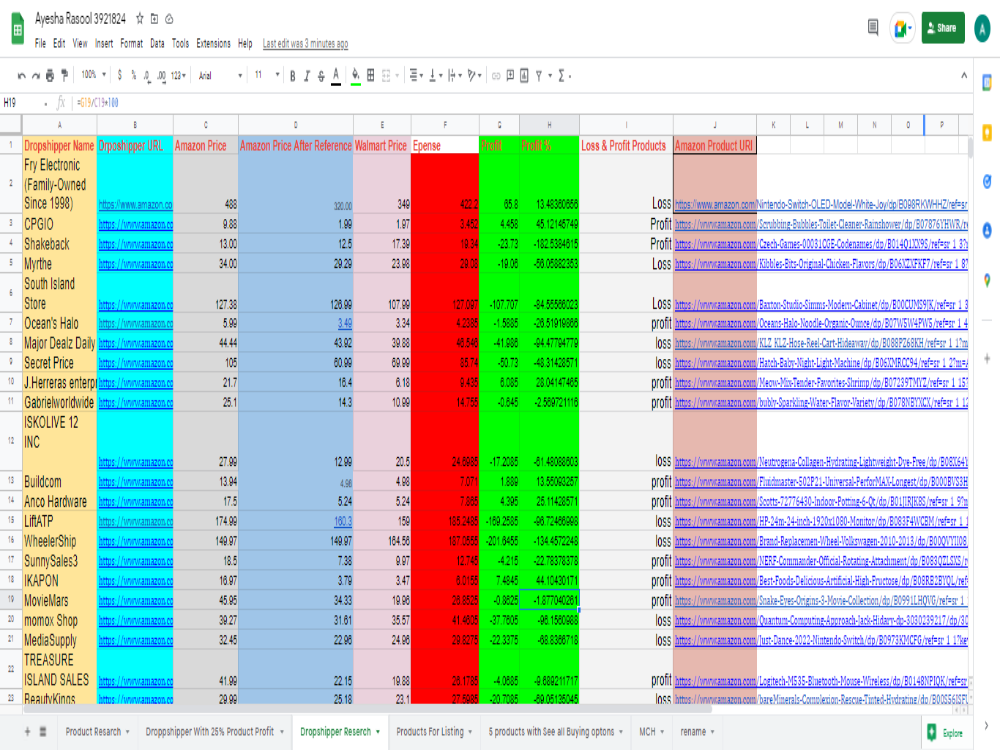Activate the paint format tool
This screenshot has width=1000, height=750.
(x=64, y=76)
